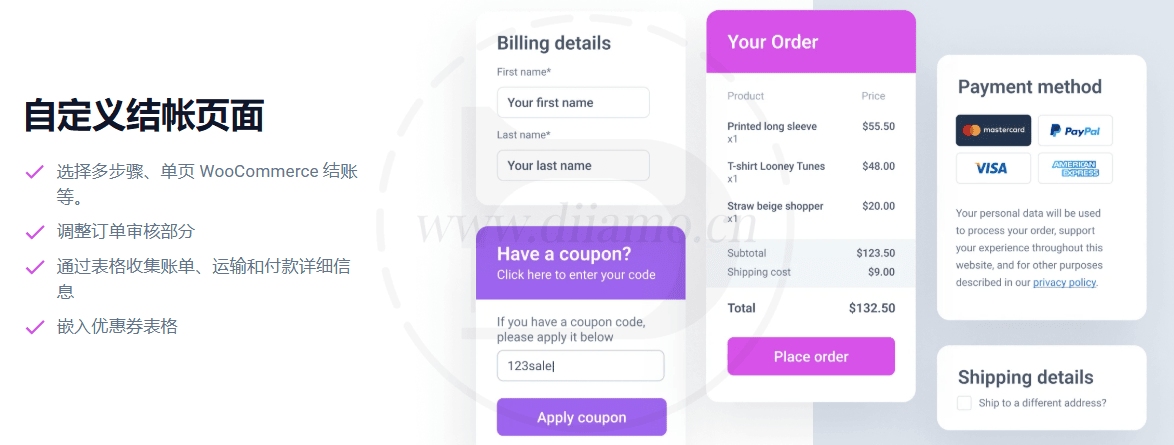Viewport: 1174px width, 445px height.
Task: Click checkmark beside 嵌入优惠券表格
Action: (35, 327)
